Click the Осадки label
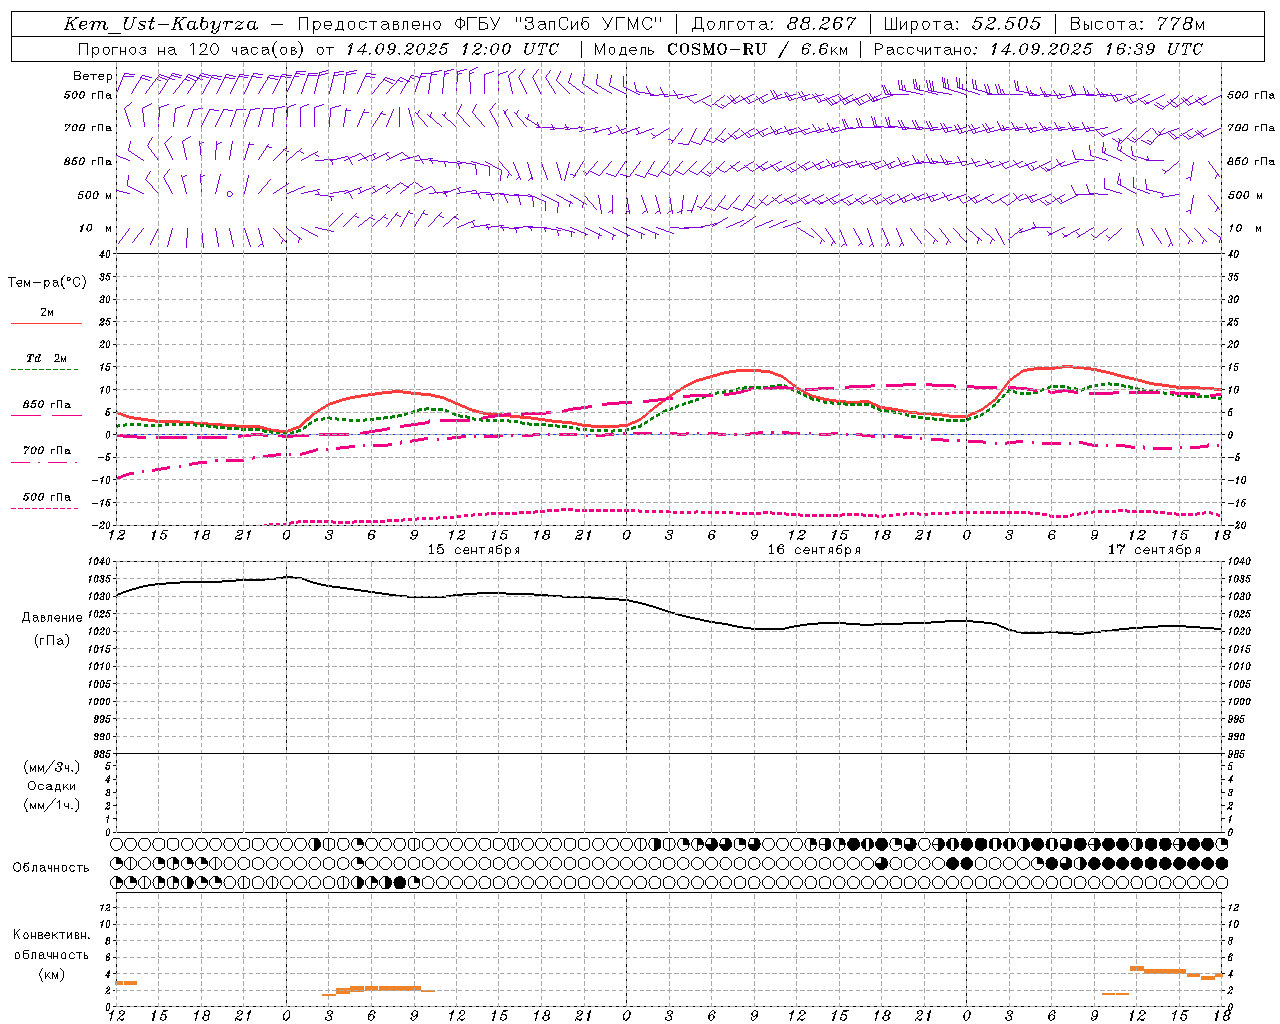This screenshot has height=1024, width=1280. [52, 786]
